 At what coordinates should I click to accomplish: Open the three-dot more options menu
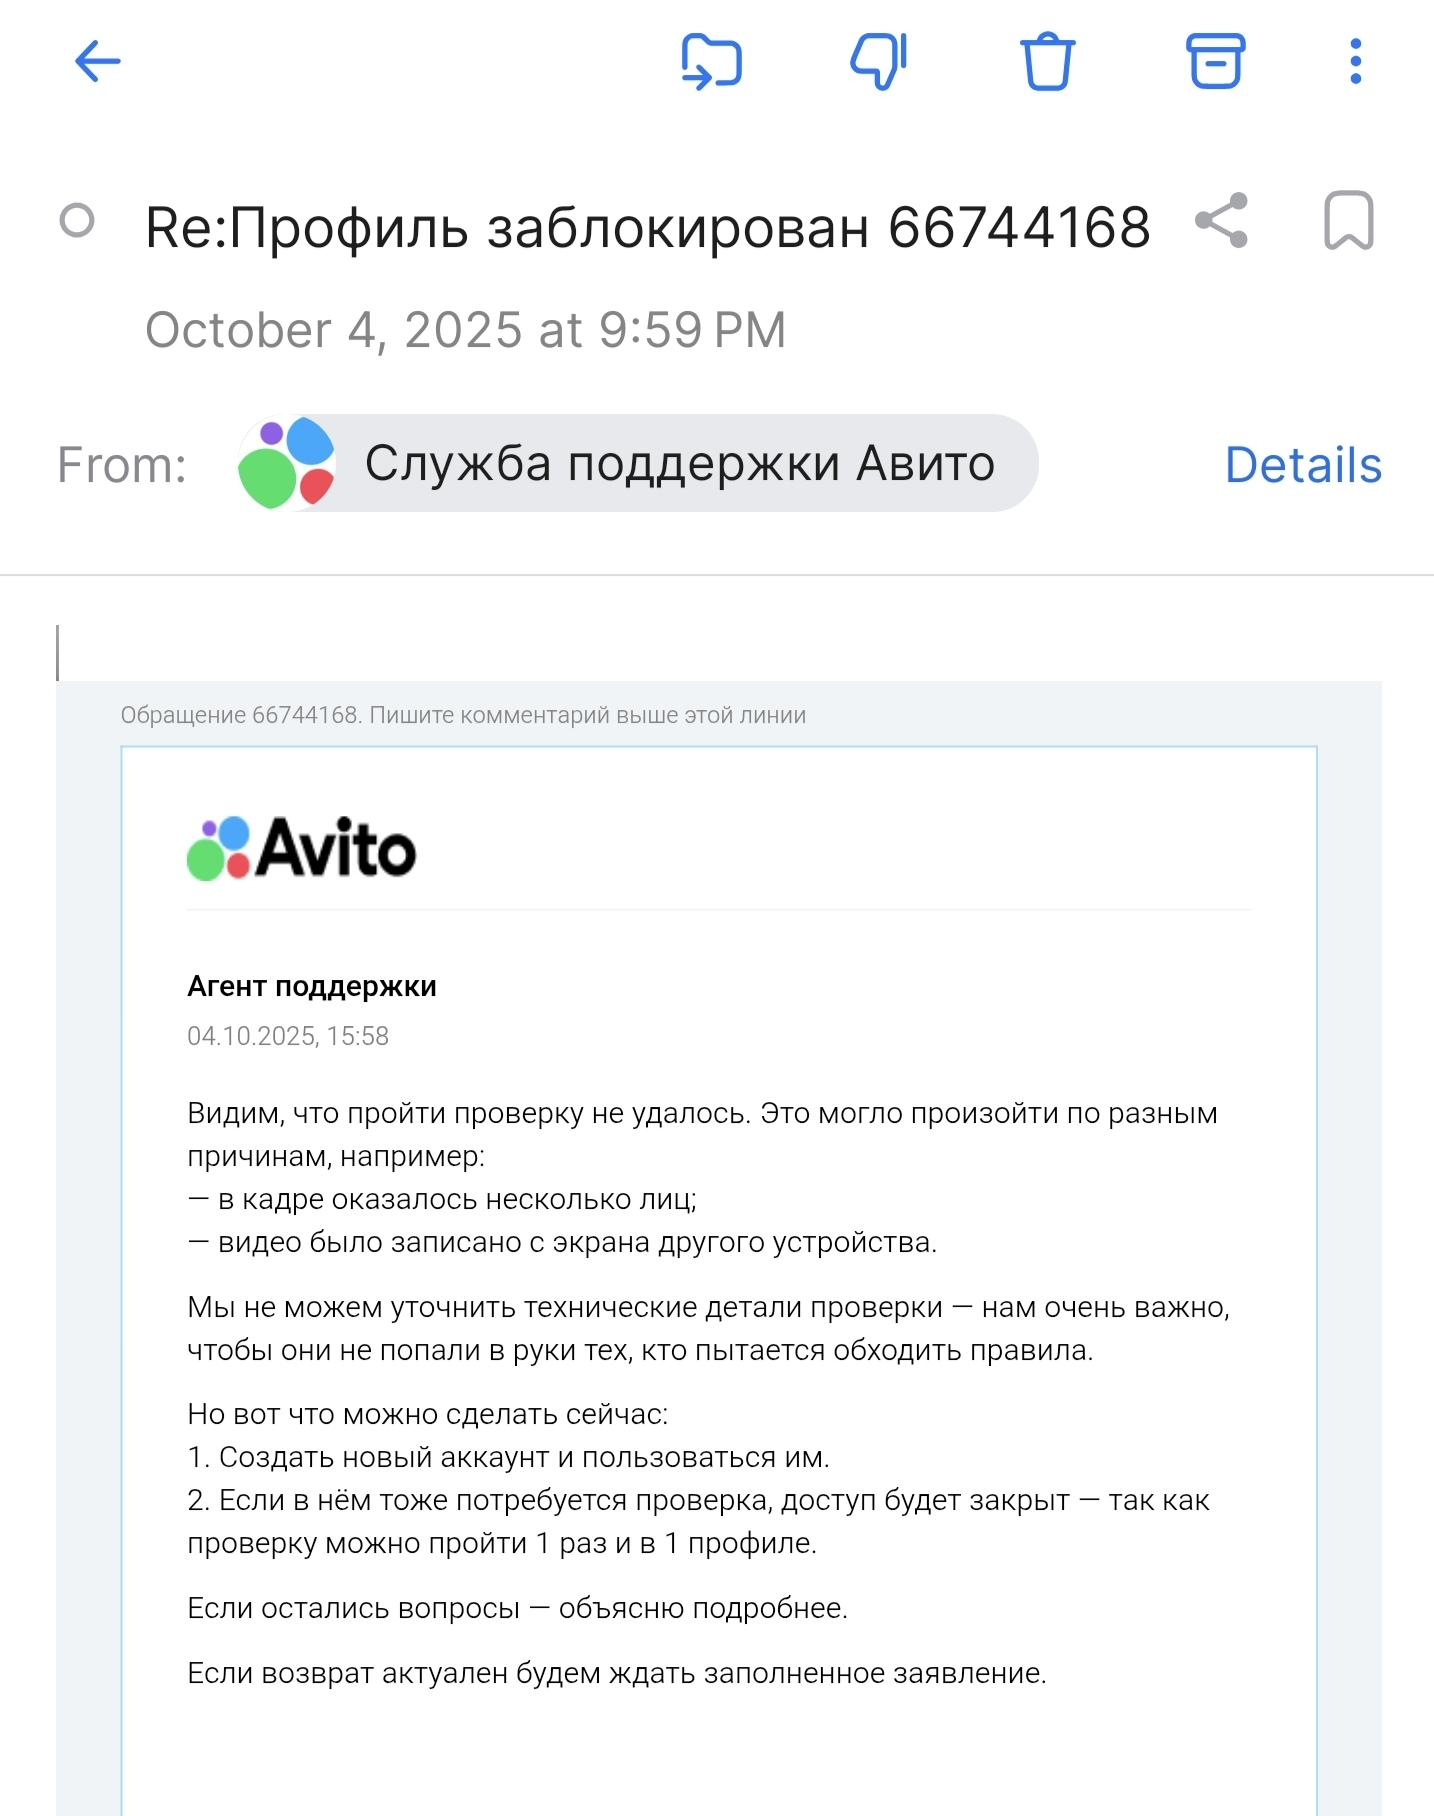(x=1355, y=62)
